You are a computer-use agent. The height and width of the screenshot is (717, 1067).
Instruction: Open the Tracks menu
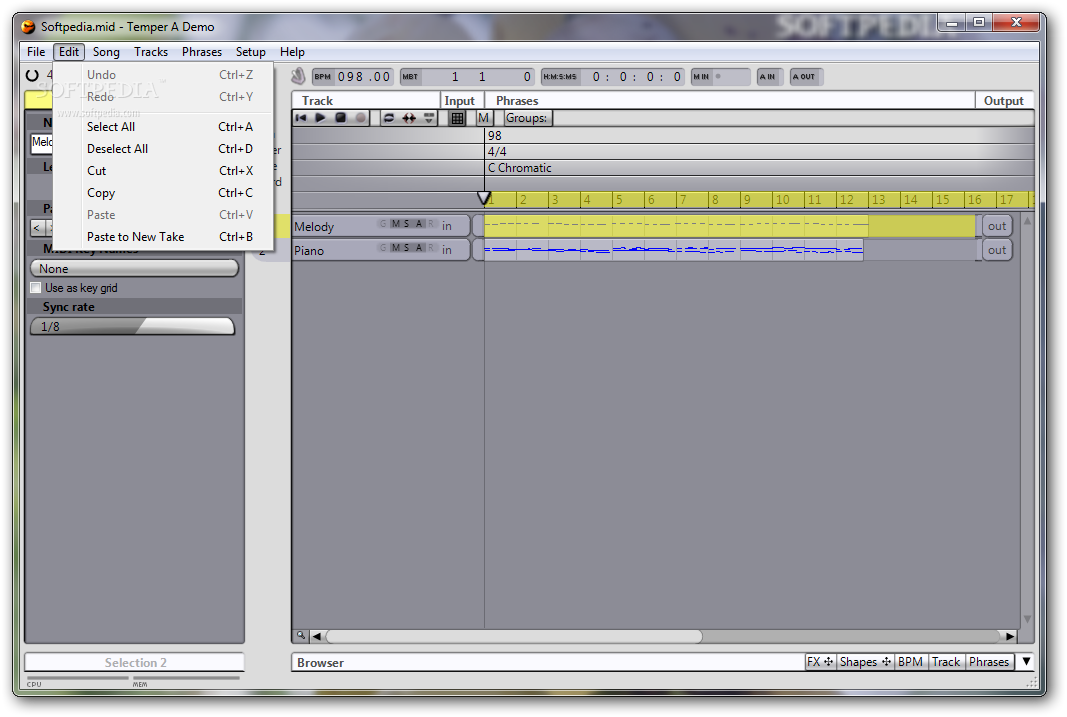(151, 52)
